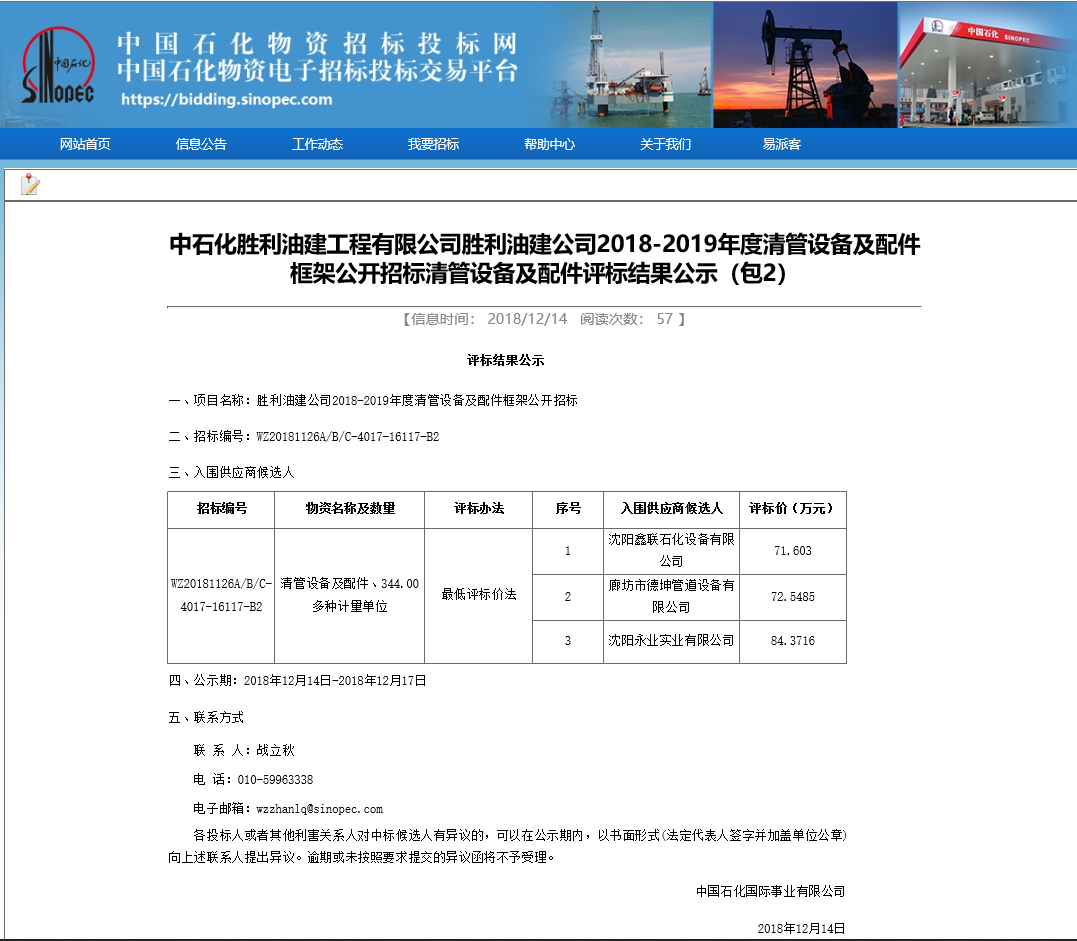Go to the 工作动态 navigation tab
This screenshot has width=1077, height=941.
(x=317, y=144)
